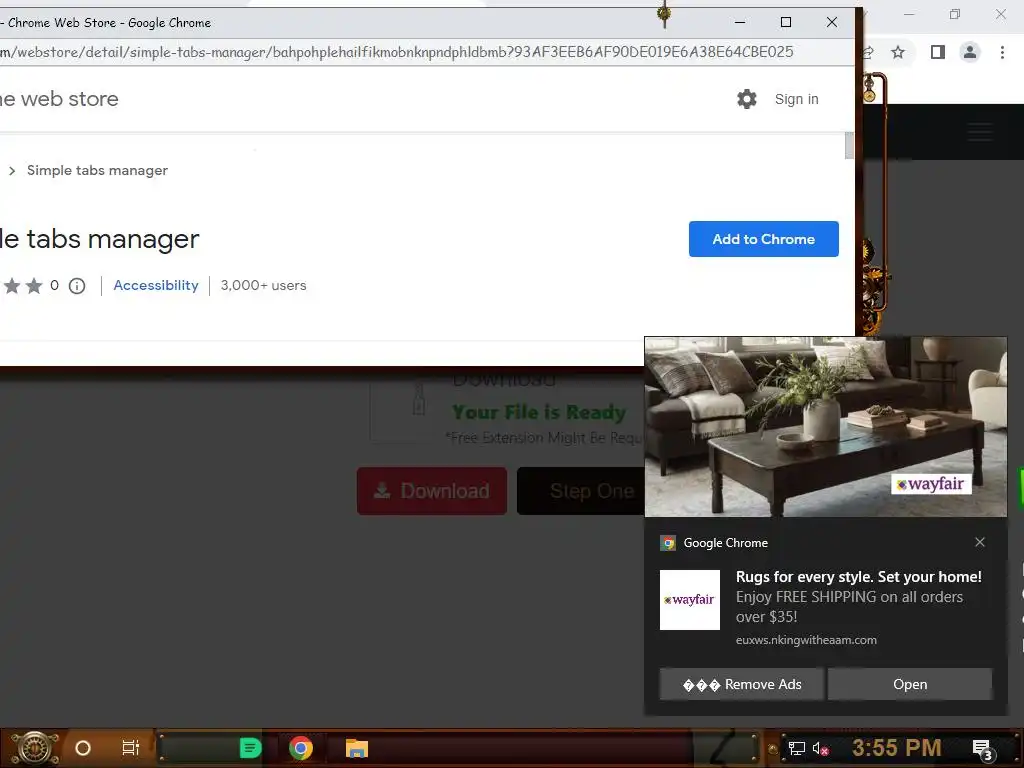Click the 3,000+ users text
The height and width of the screenshot is (768, 1024).
click(263, 285)
